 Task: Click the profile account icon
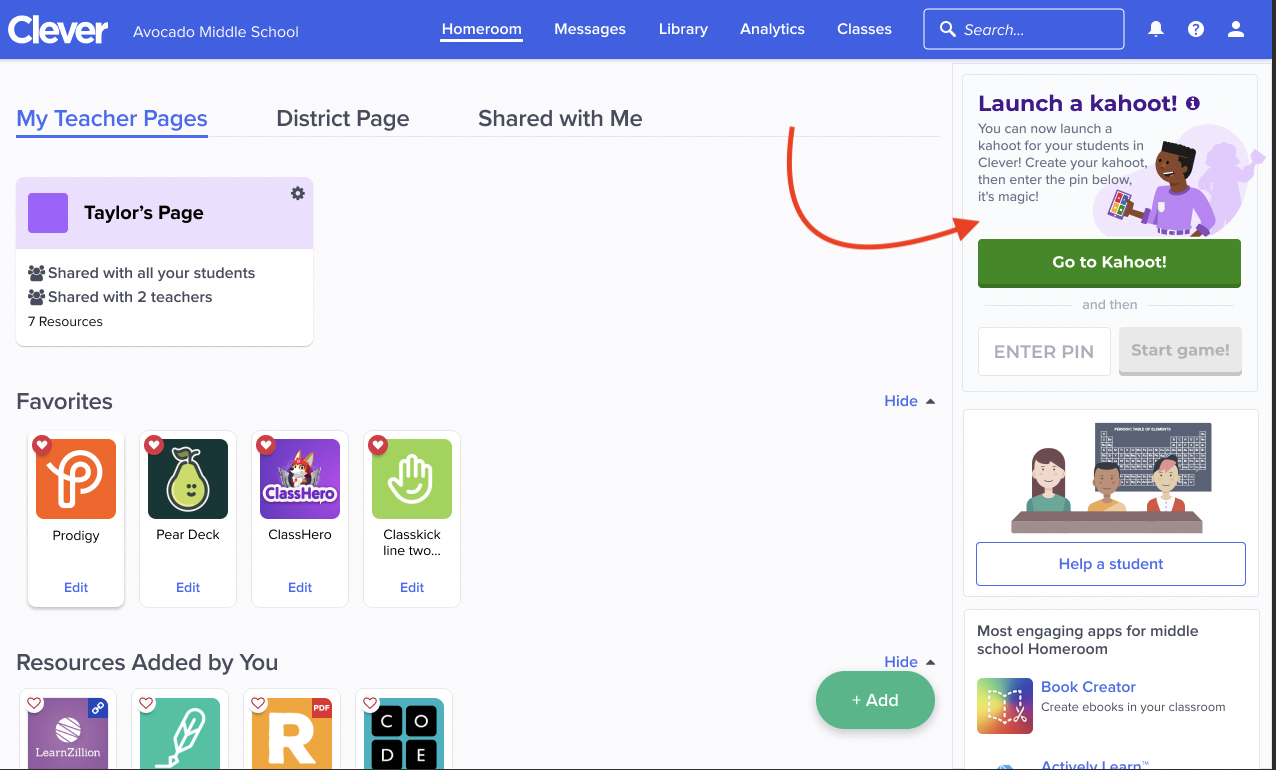click(x=1235, y=29)
